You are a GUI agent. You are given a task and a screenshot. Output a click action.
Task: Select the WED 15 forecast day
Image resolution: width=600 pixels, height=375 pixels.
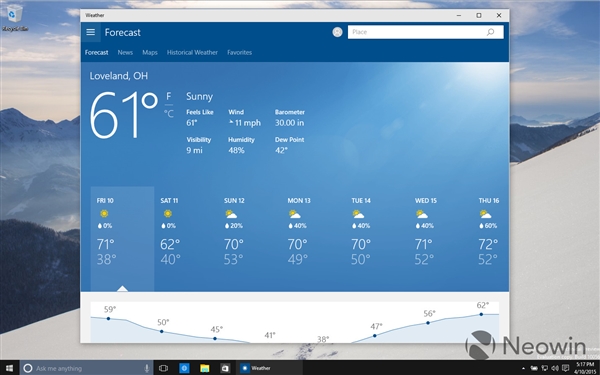[x=440, y=239]
